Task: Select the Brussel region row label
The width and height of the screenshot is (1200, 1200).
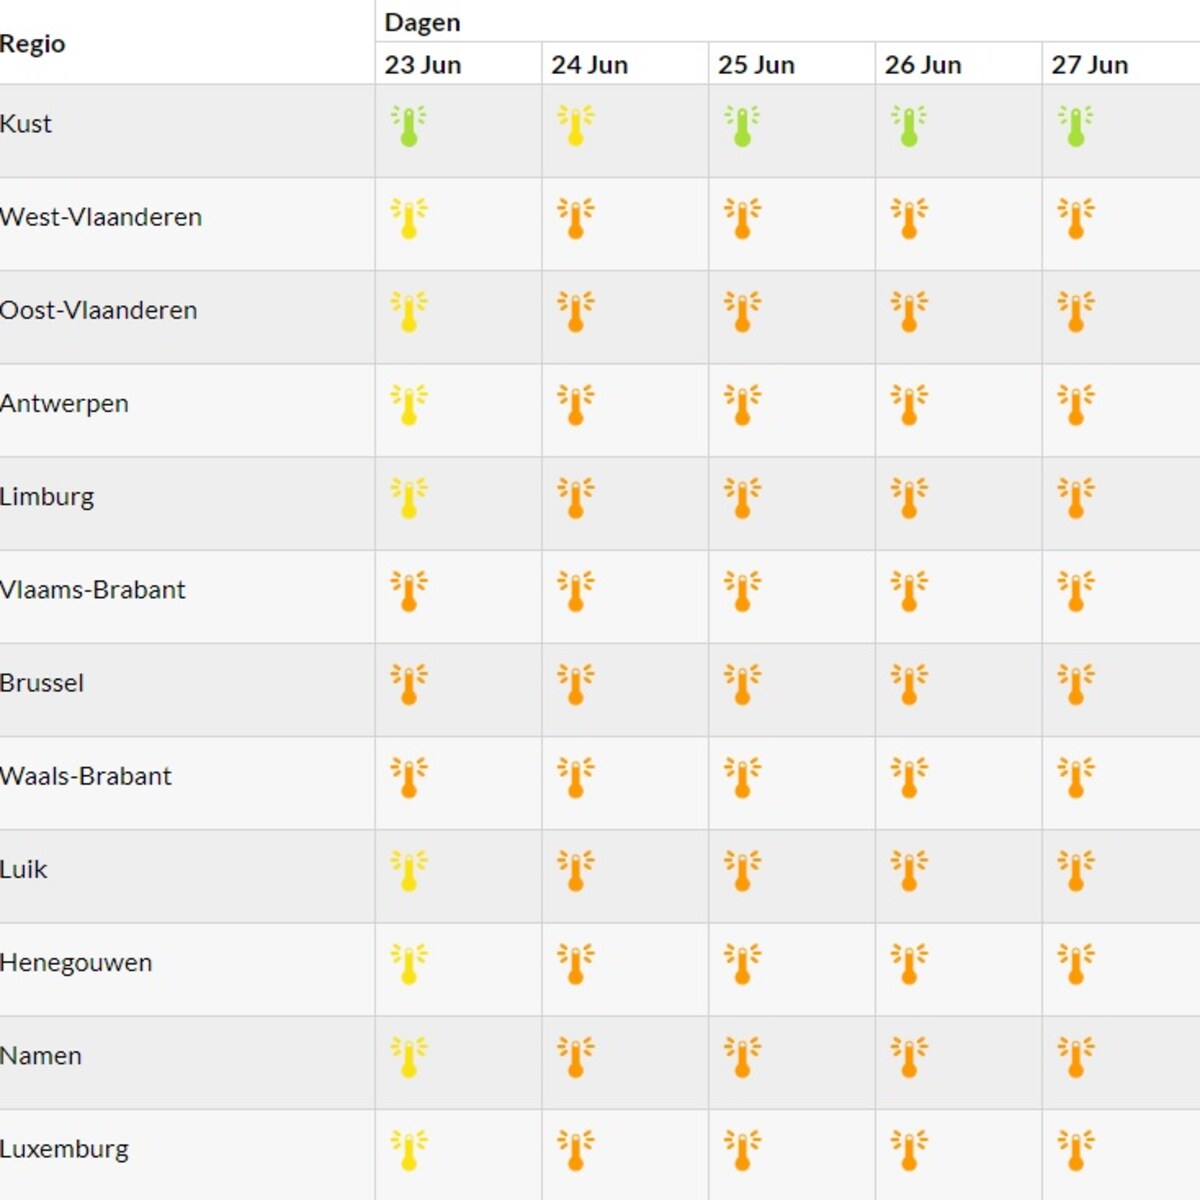Action: (42, 683)
